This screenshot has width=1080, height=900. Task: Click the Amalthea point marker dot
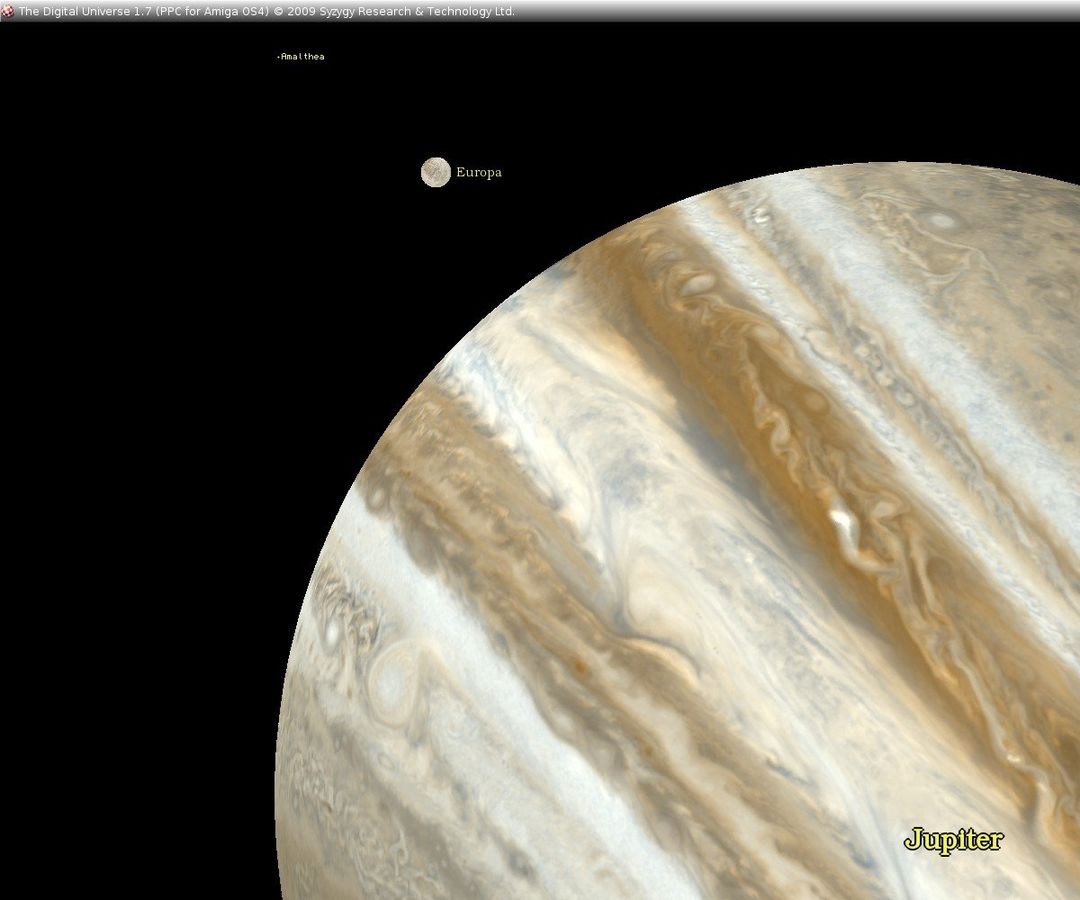point(277,57)
